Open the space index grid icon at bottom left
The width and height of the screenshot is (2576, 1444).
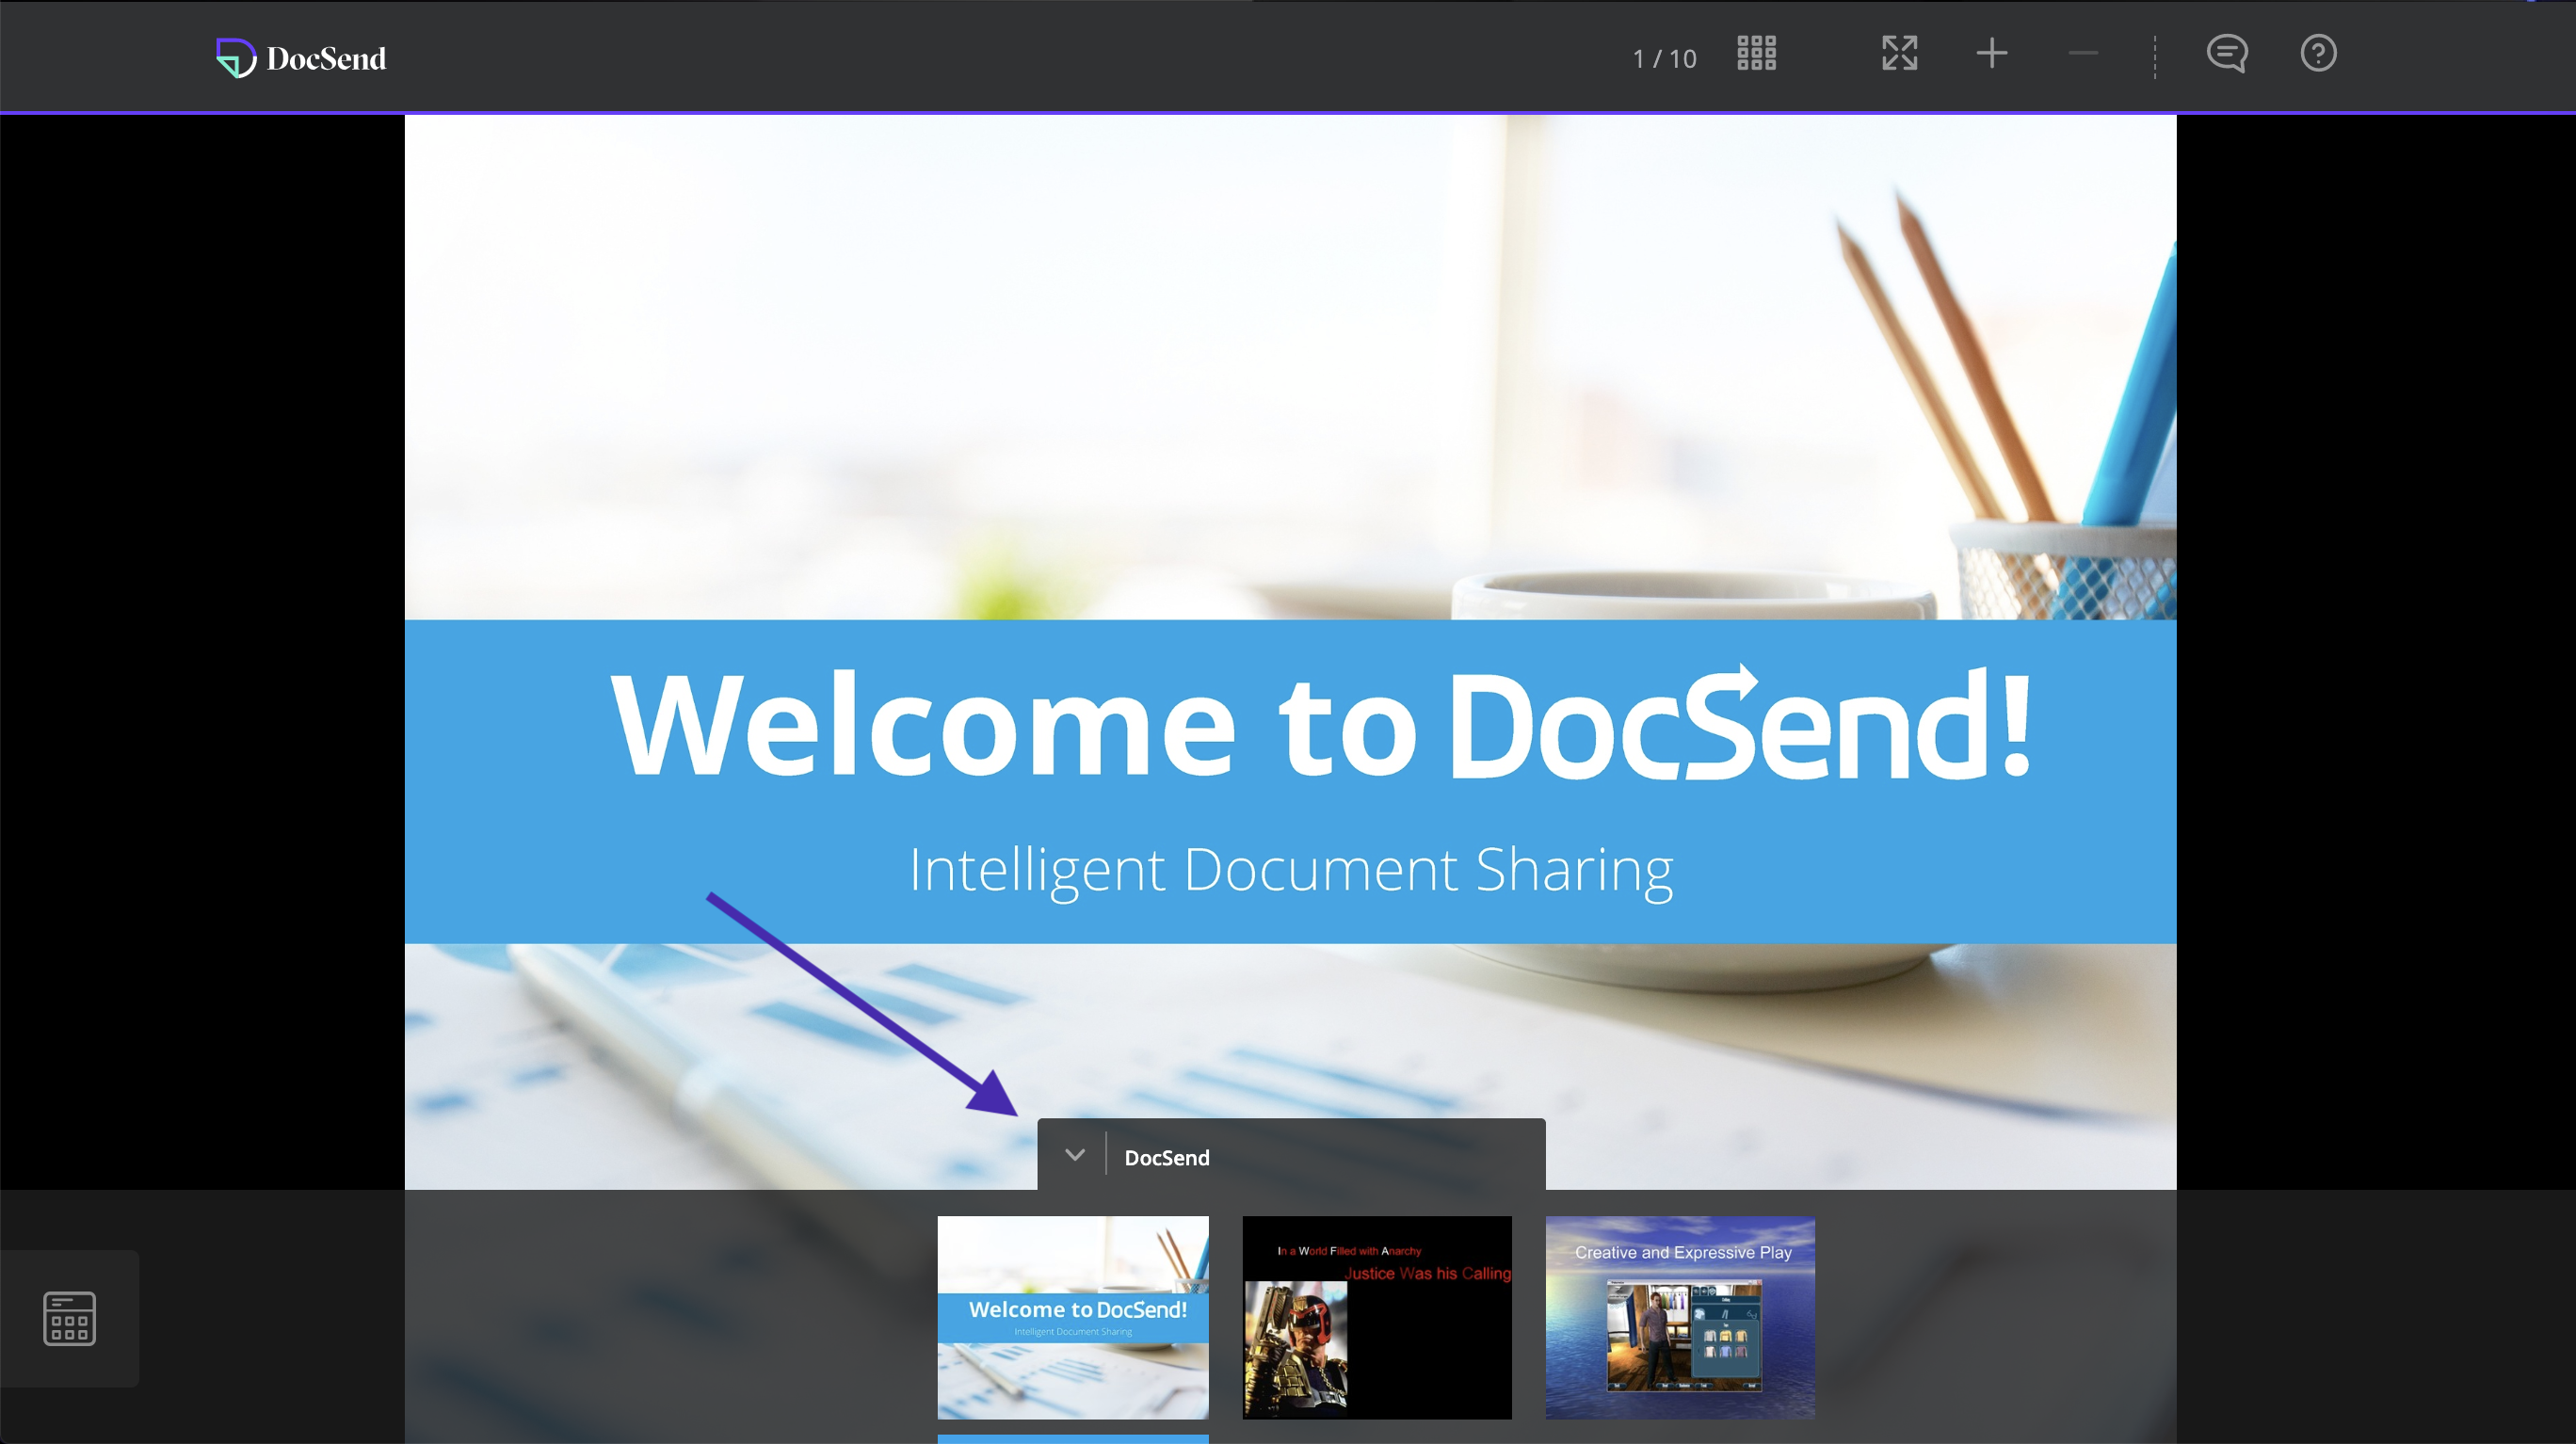pyautogui.click(x=69, y=1318)
